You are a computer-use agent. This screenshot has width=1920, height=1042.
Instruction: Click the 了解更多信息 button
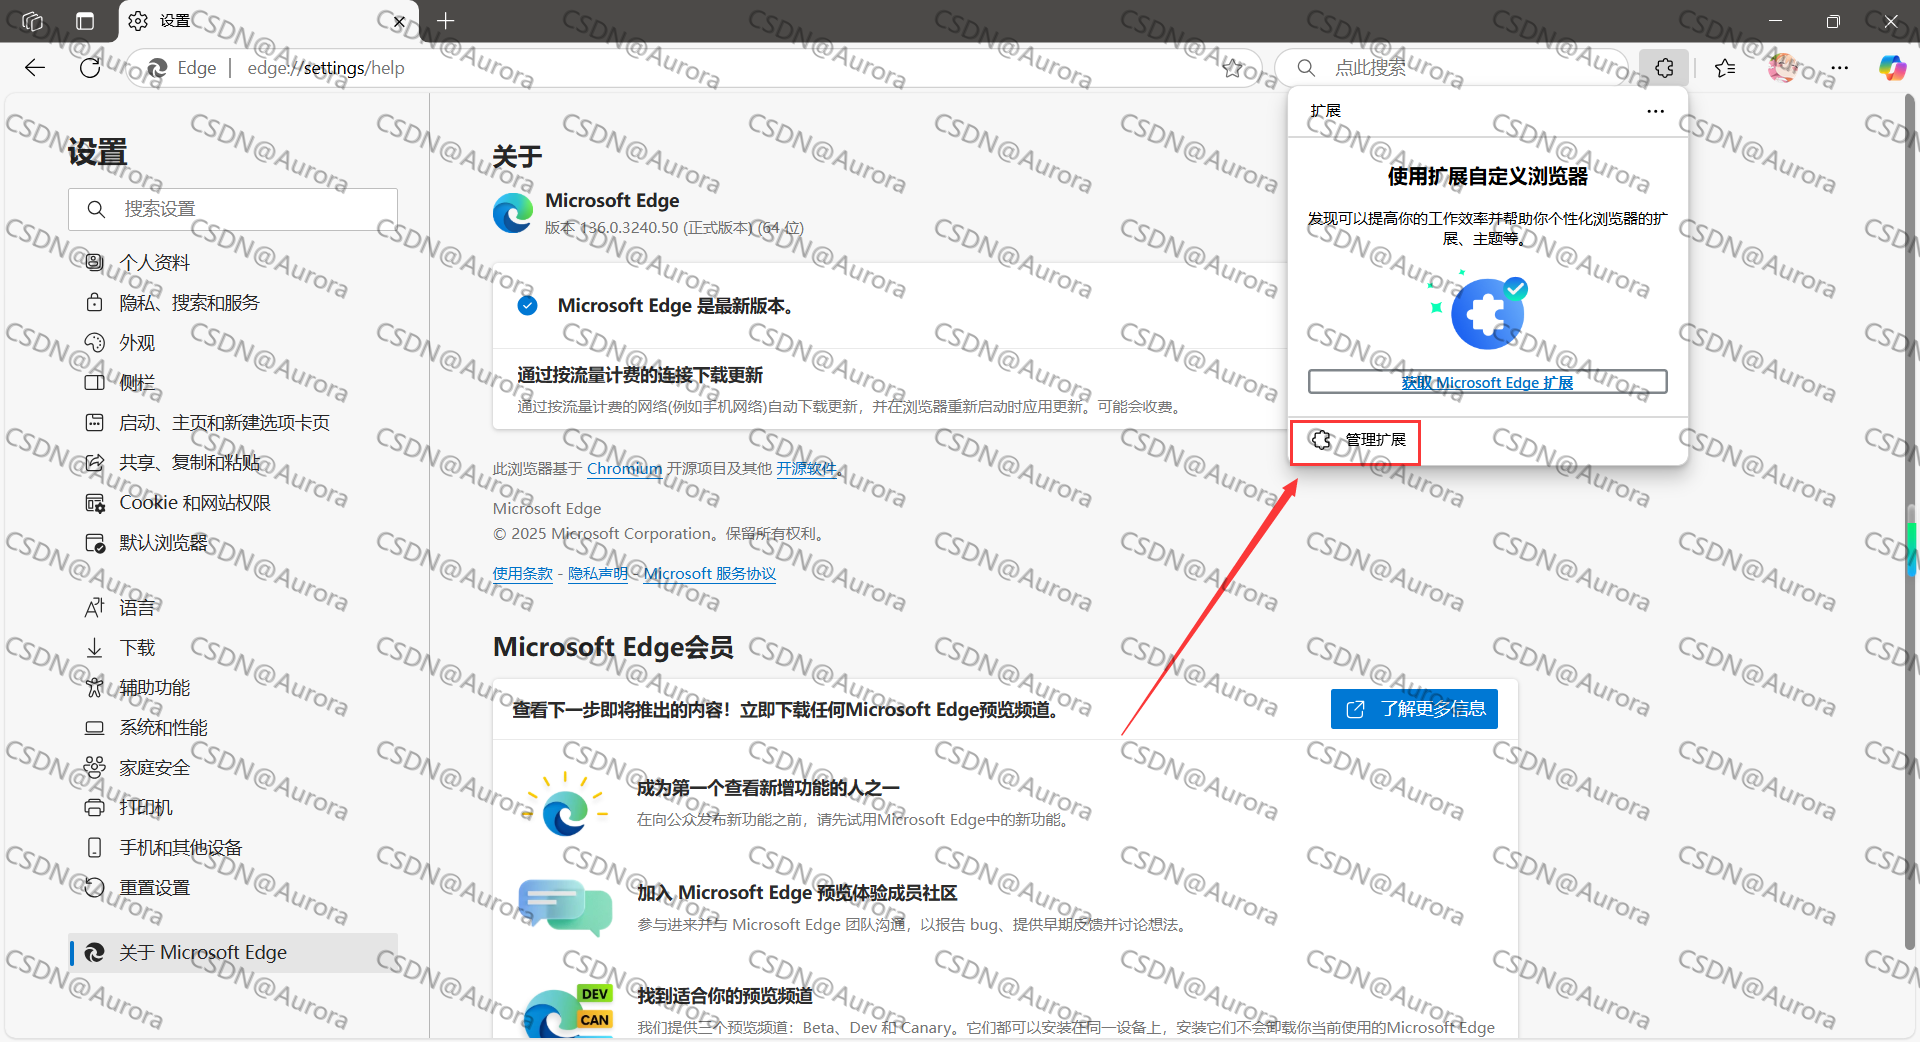pos(1414,709)
